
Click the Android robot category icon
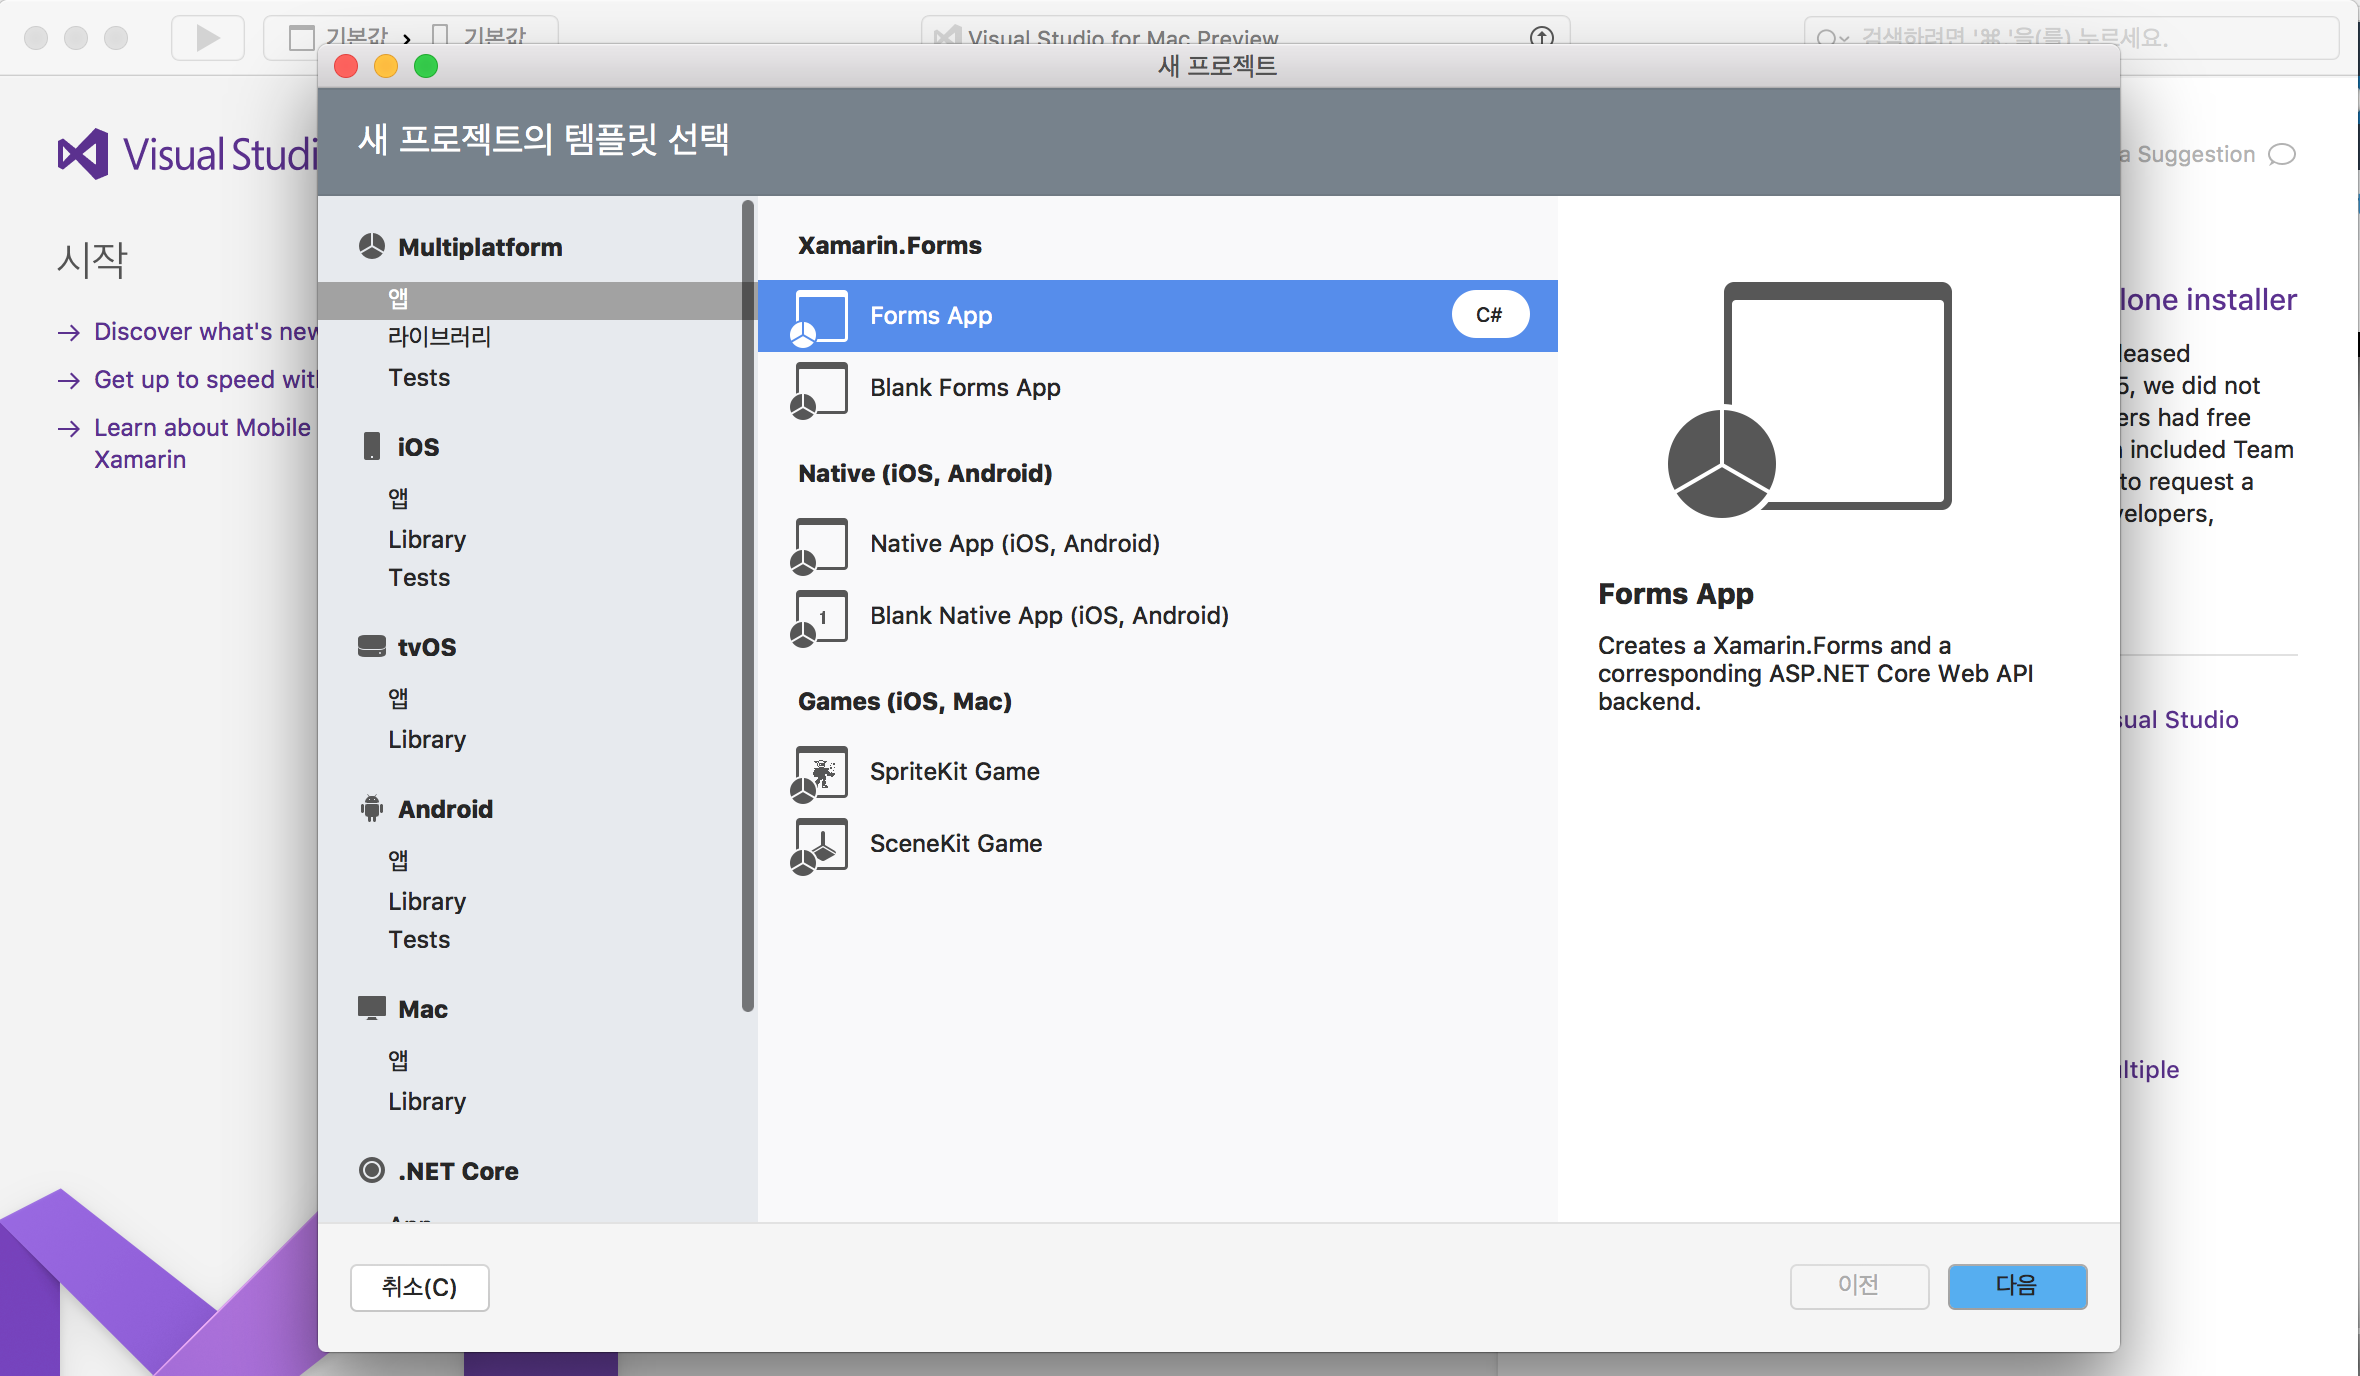[x=372, y=808]
